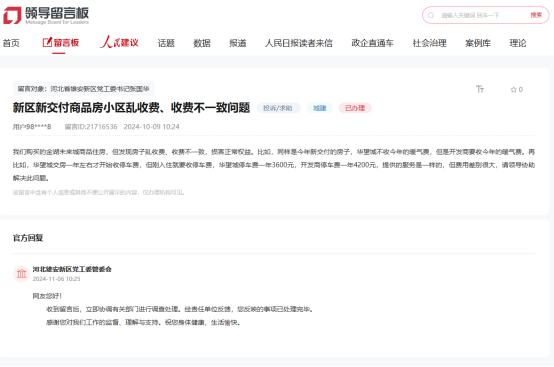Click the gray privacy notice under the message
Image resolution: width=554 pixels, height=367 pixels.
click(x=99, y=193)
